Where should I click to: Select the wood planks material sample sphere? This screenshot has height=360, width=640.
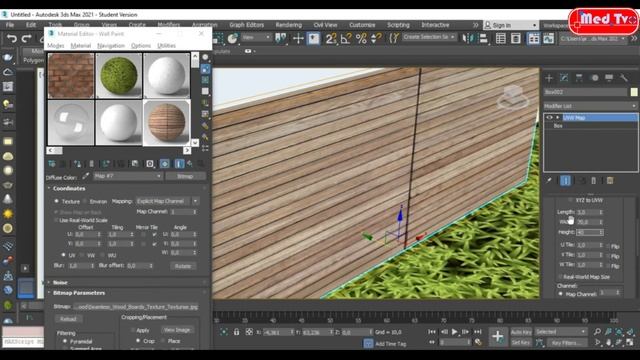167,122
